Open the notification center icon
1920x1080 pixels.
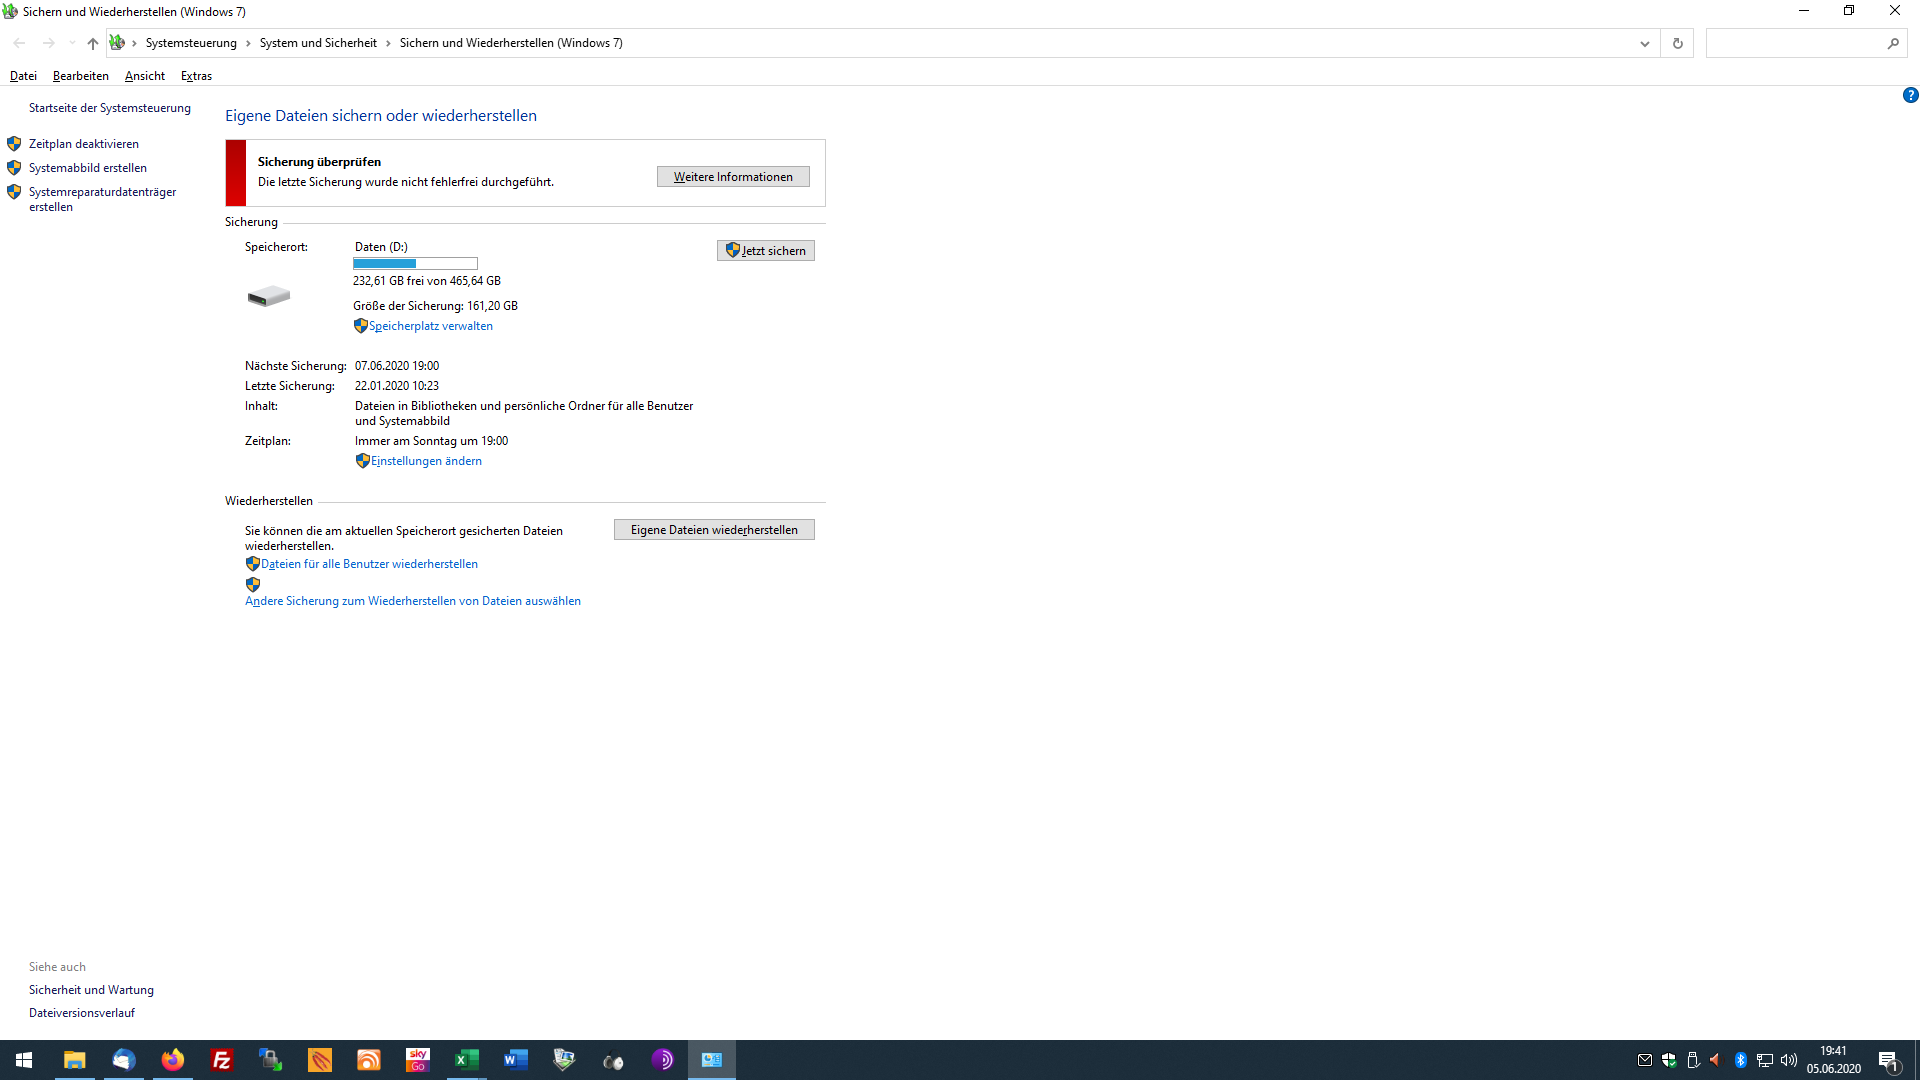pyautogui.click(x=1888, y=1060)
